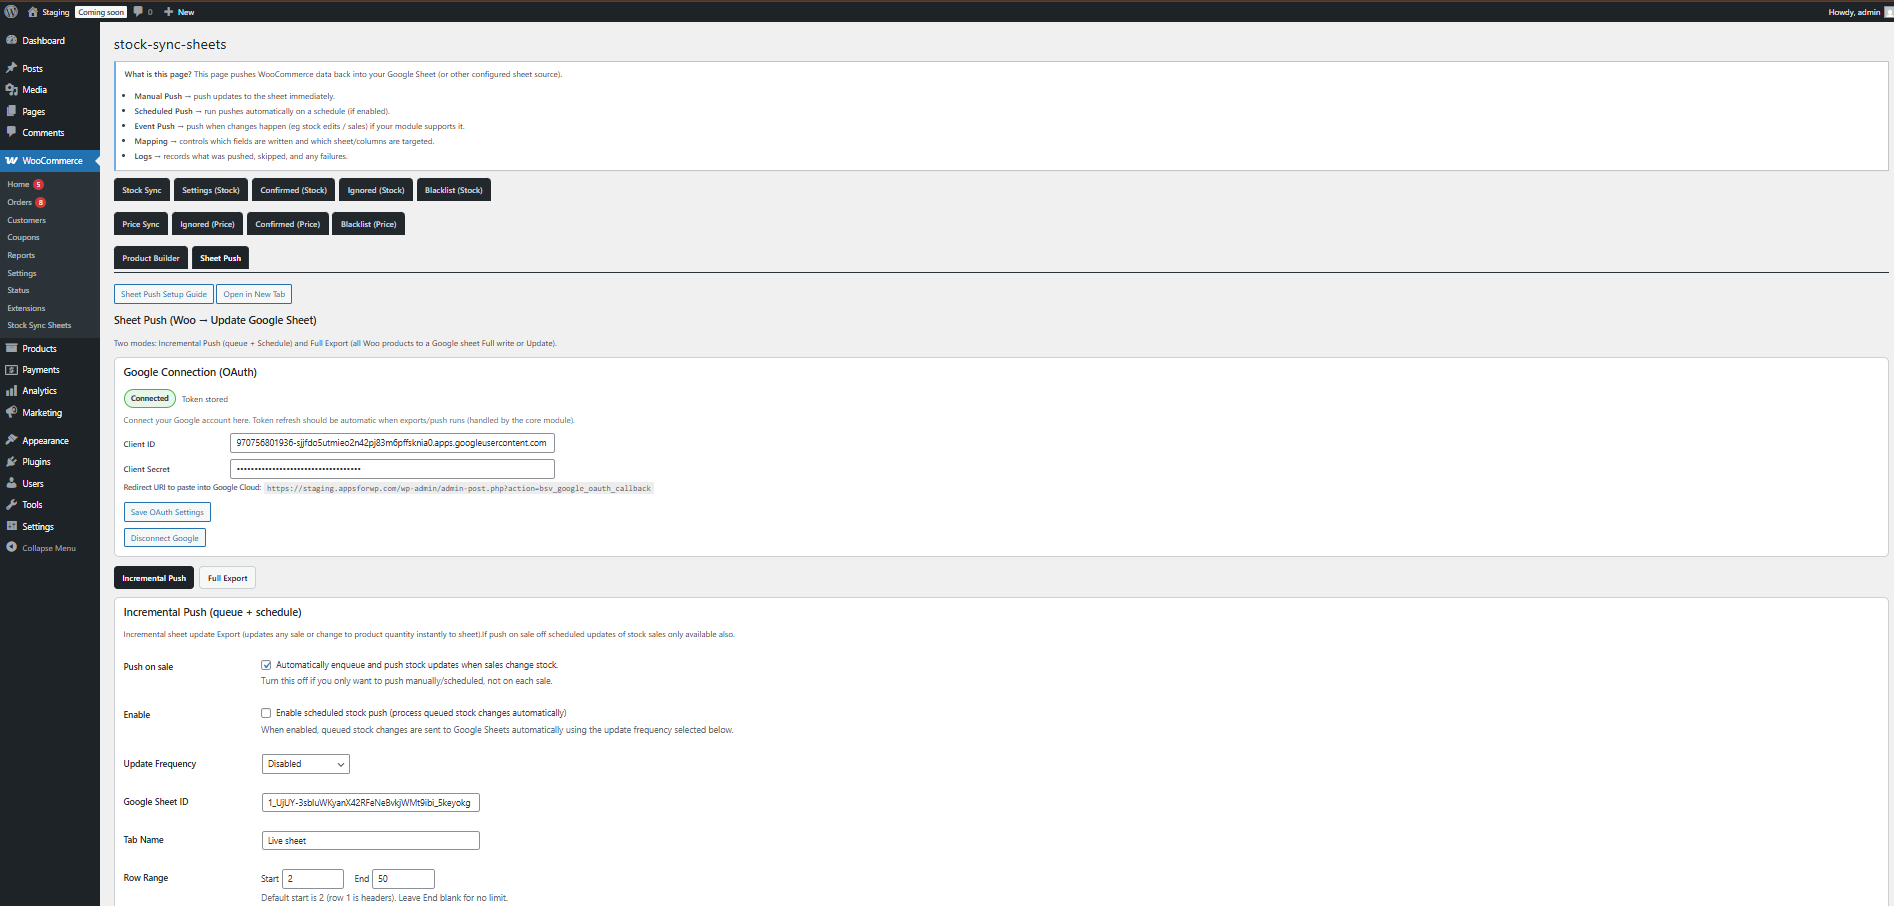Open the Update Frequency dropdown
The height and width of the screenshot is (906, 1894).
click(305, 763)
